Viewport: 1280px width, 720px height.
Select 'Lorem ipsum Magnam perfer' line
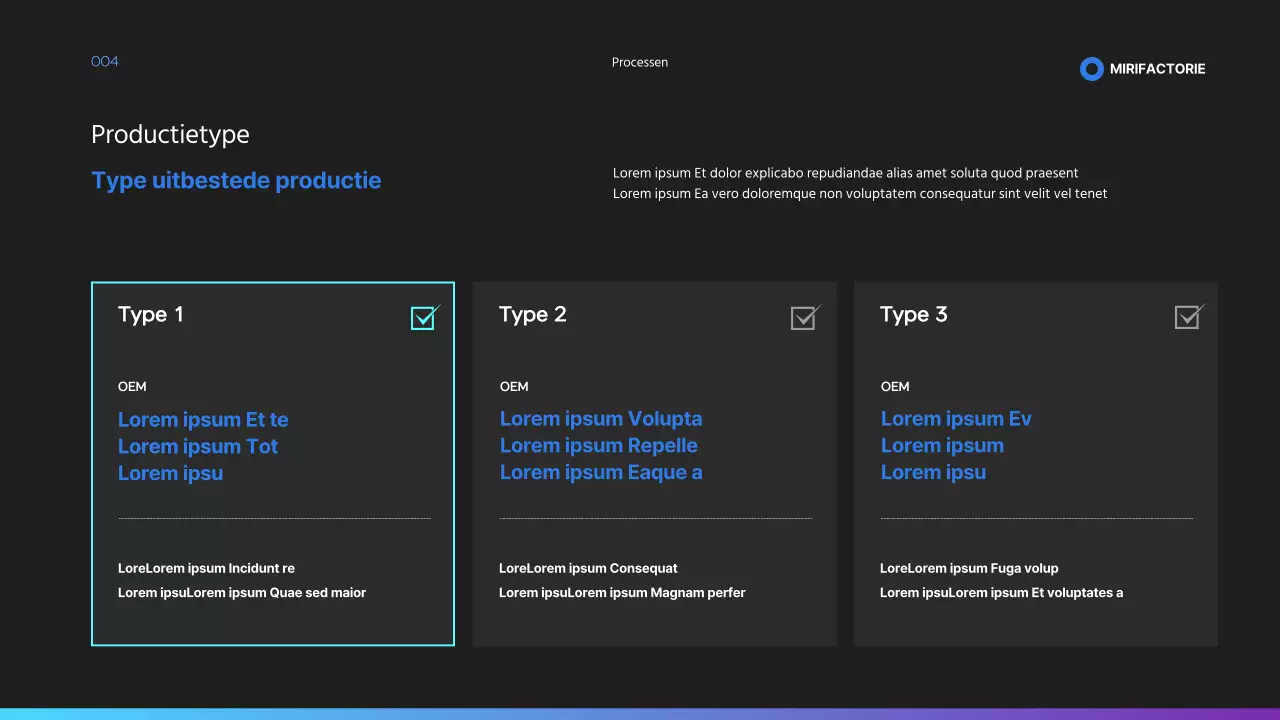tap(622, 593)
